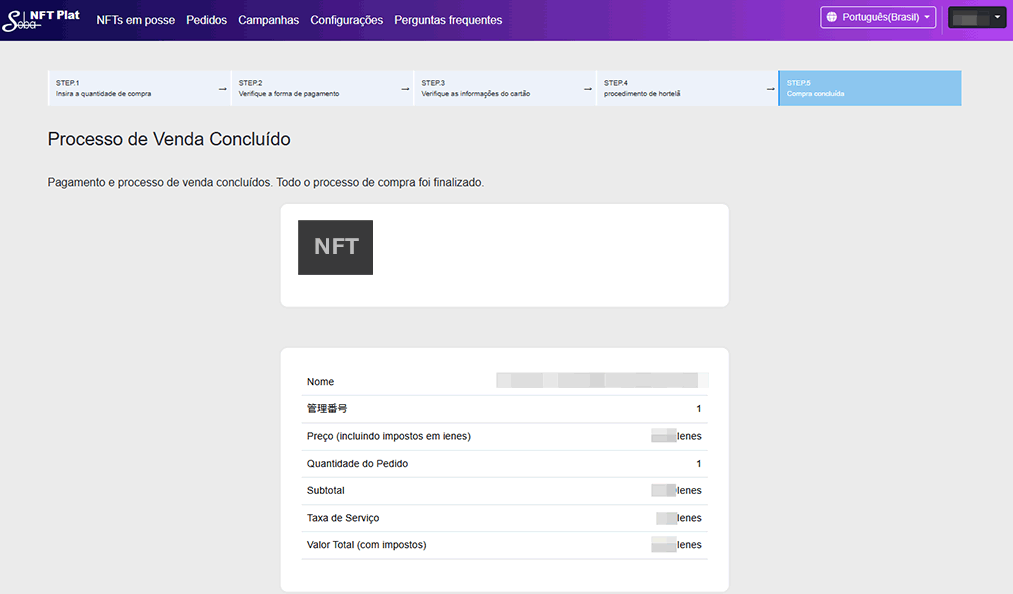Image resolution: width=1013 pixels, height=594 pixels.
Task: Click the Taxa de Serviço row
Action: tap(504, 518)
